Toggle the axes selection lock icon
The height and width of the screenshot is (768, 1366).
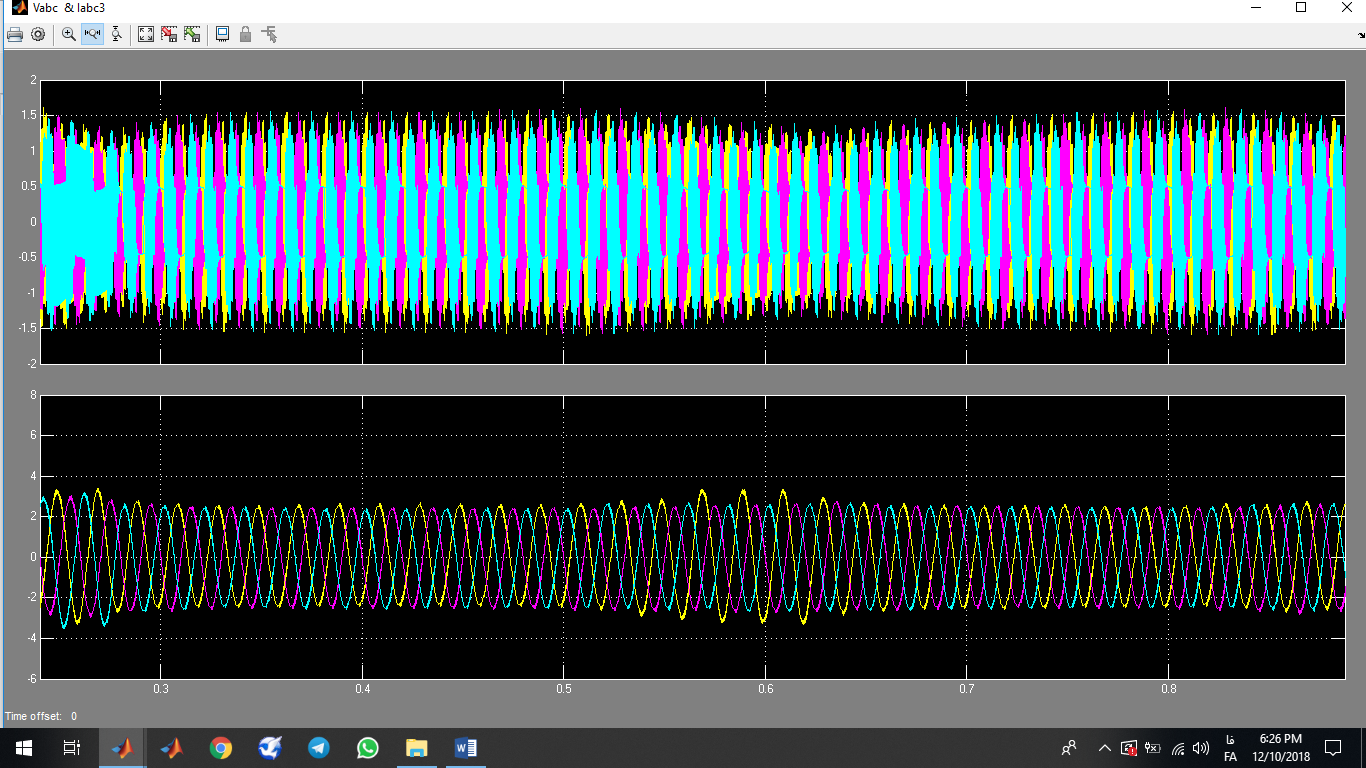tap(245, 34)
